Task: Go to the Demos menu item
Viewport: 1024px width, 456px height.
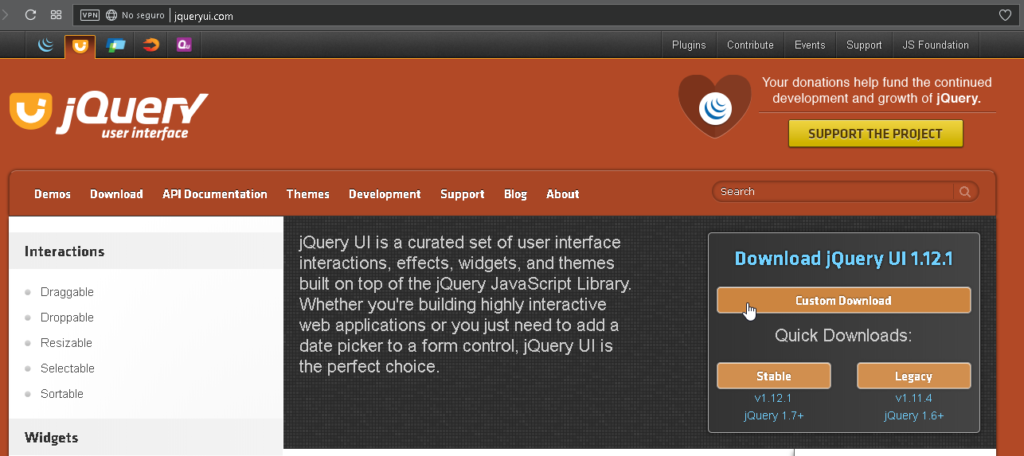Action: click(x=52, y=194)
